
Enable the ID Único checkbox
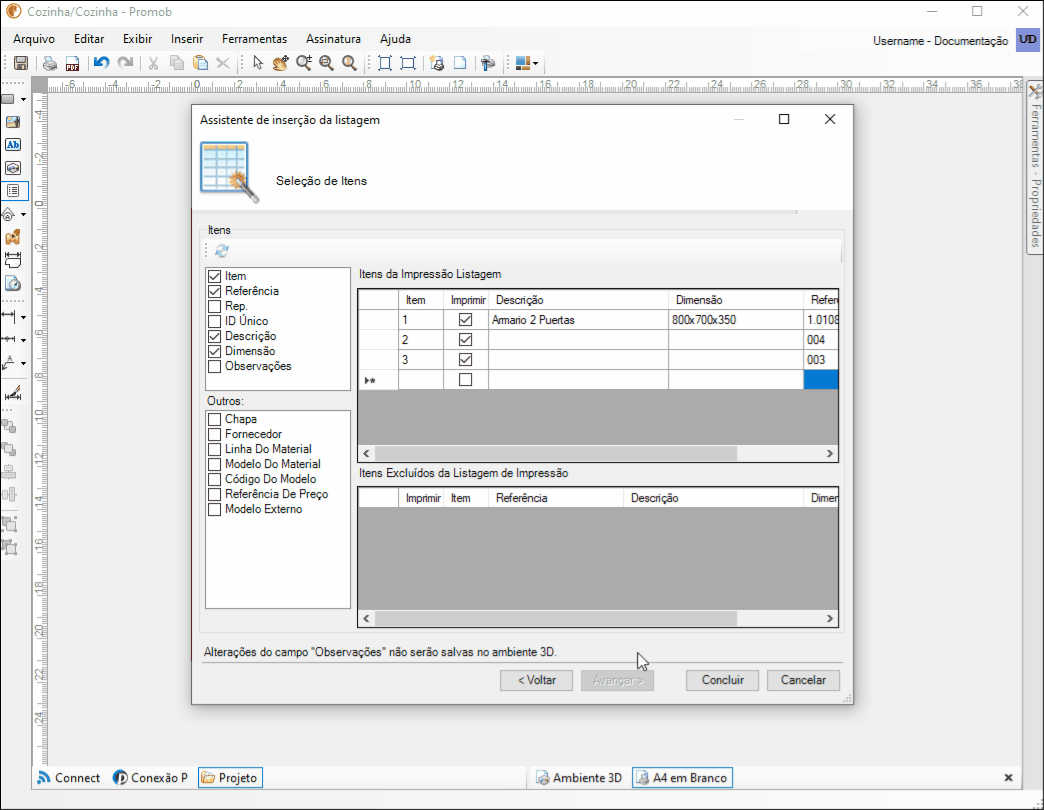pos(214,321)
